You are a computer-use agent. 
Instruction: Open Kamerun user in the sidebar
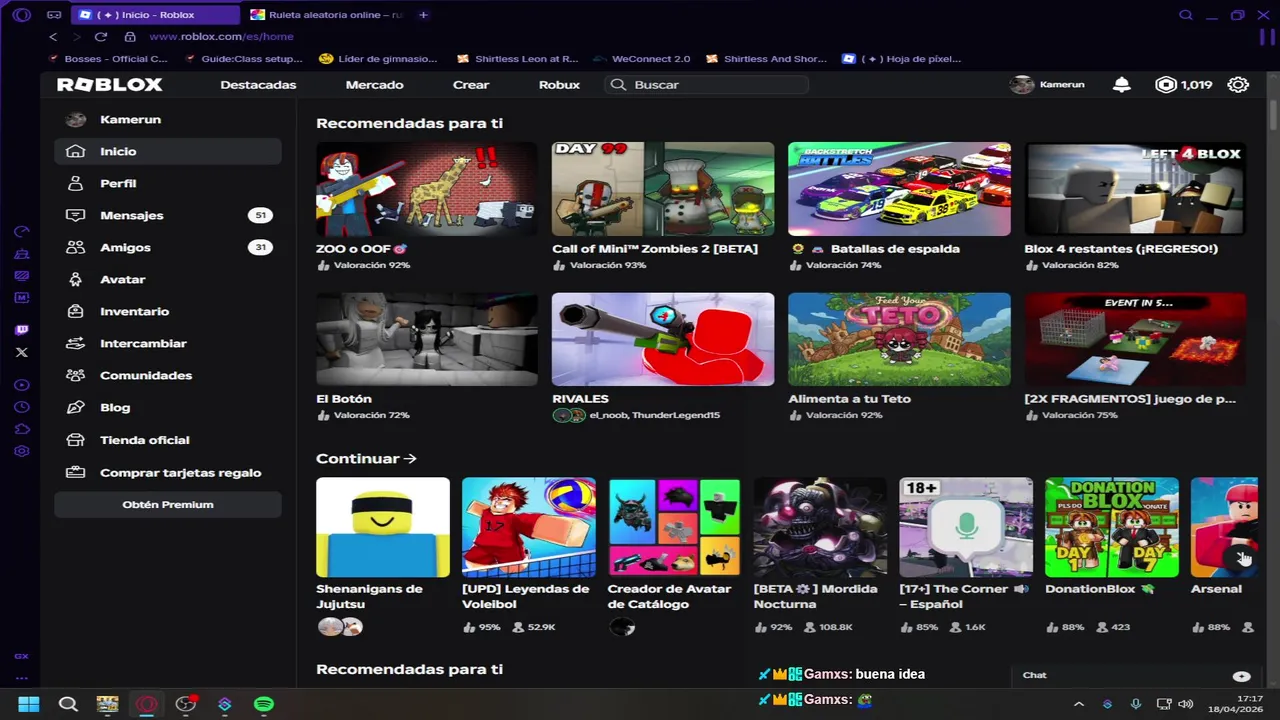[x=168, y=119]
